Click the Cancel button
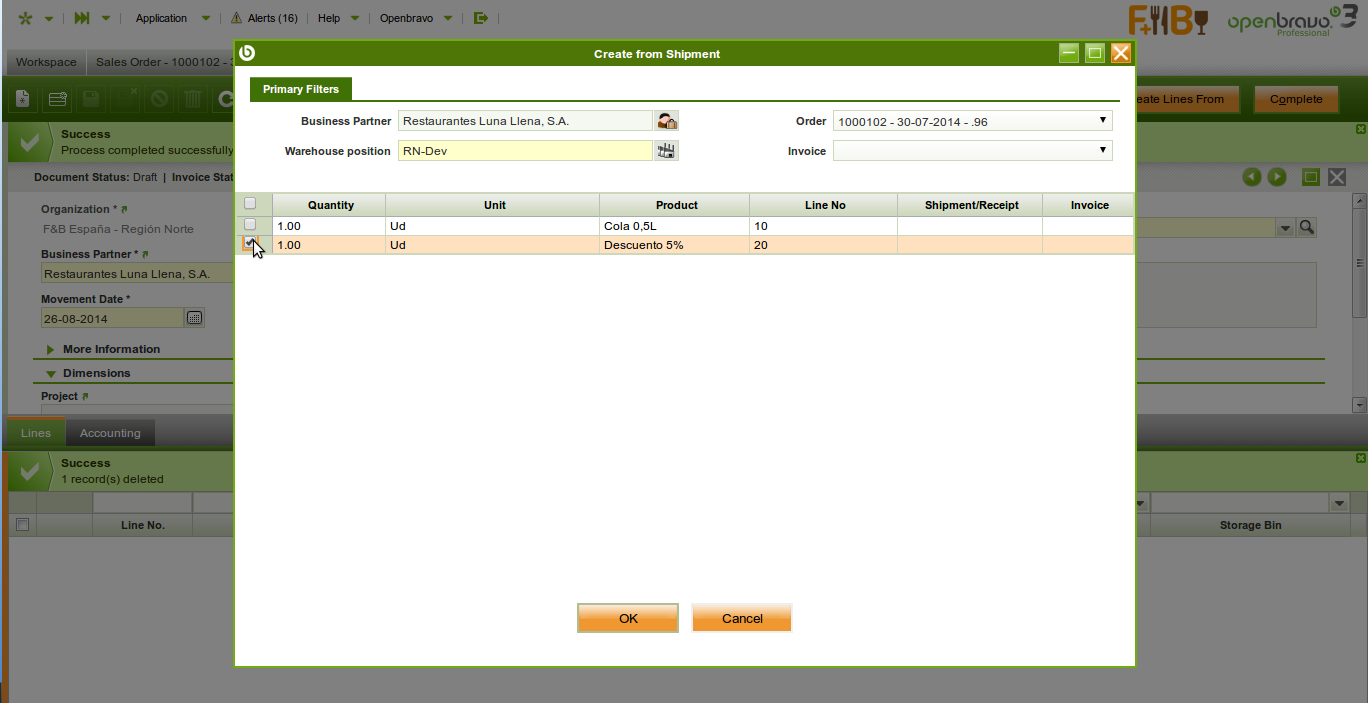This screenshot has height=703, width=1368. click(x=742, y=618)
